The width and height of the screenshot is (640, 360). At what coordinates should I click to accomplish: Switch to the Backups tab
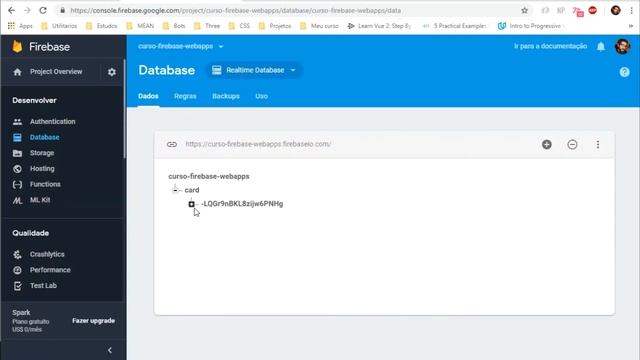226,96
